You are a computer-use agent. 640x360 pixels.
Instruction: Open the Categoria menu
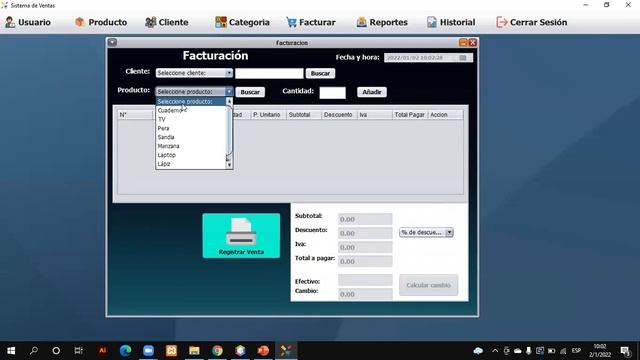coord(242,22)
